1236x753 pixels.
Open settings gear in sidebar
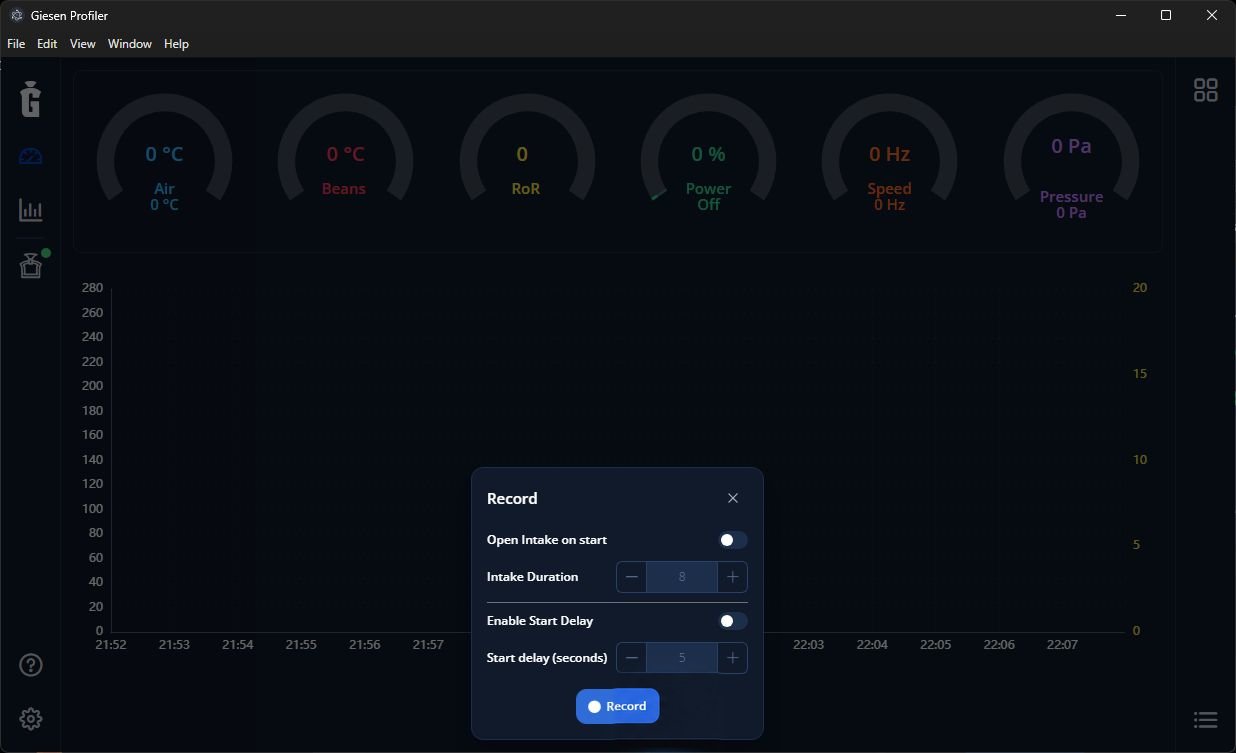31,719
